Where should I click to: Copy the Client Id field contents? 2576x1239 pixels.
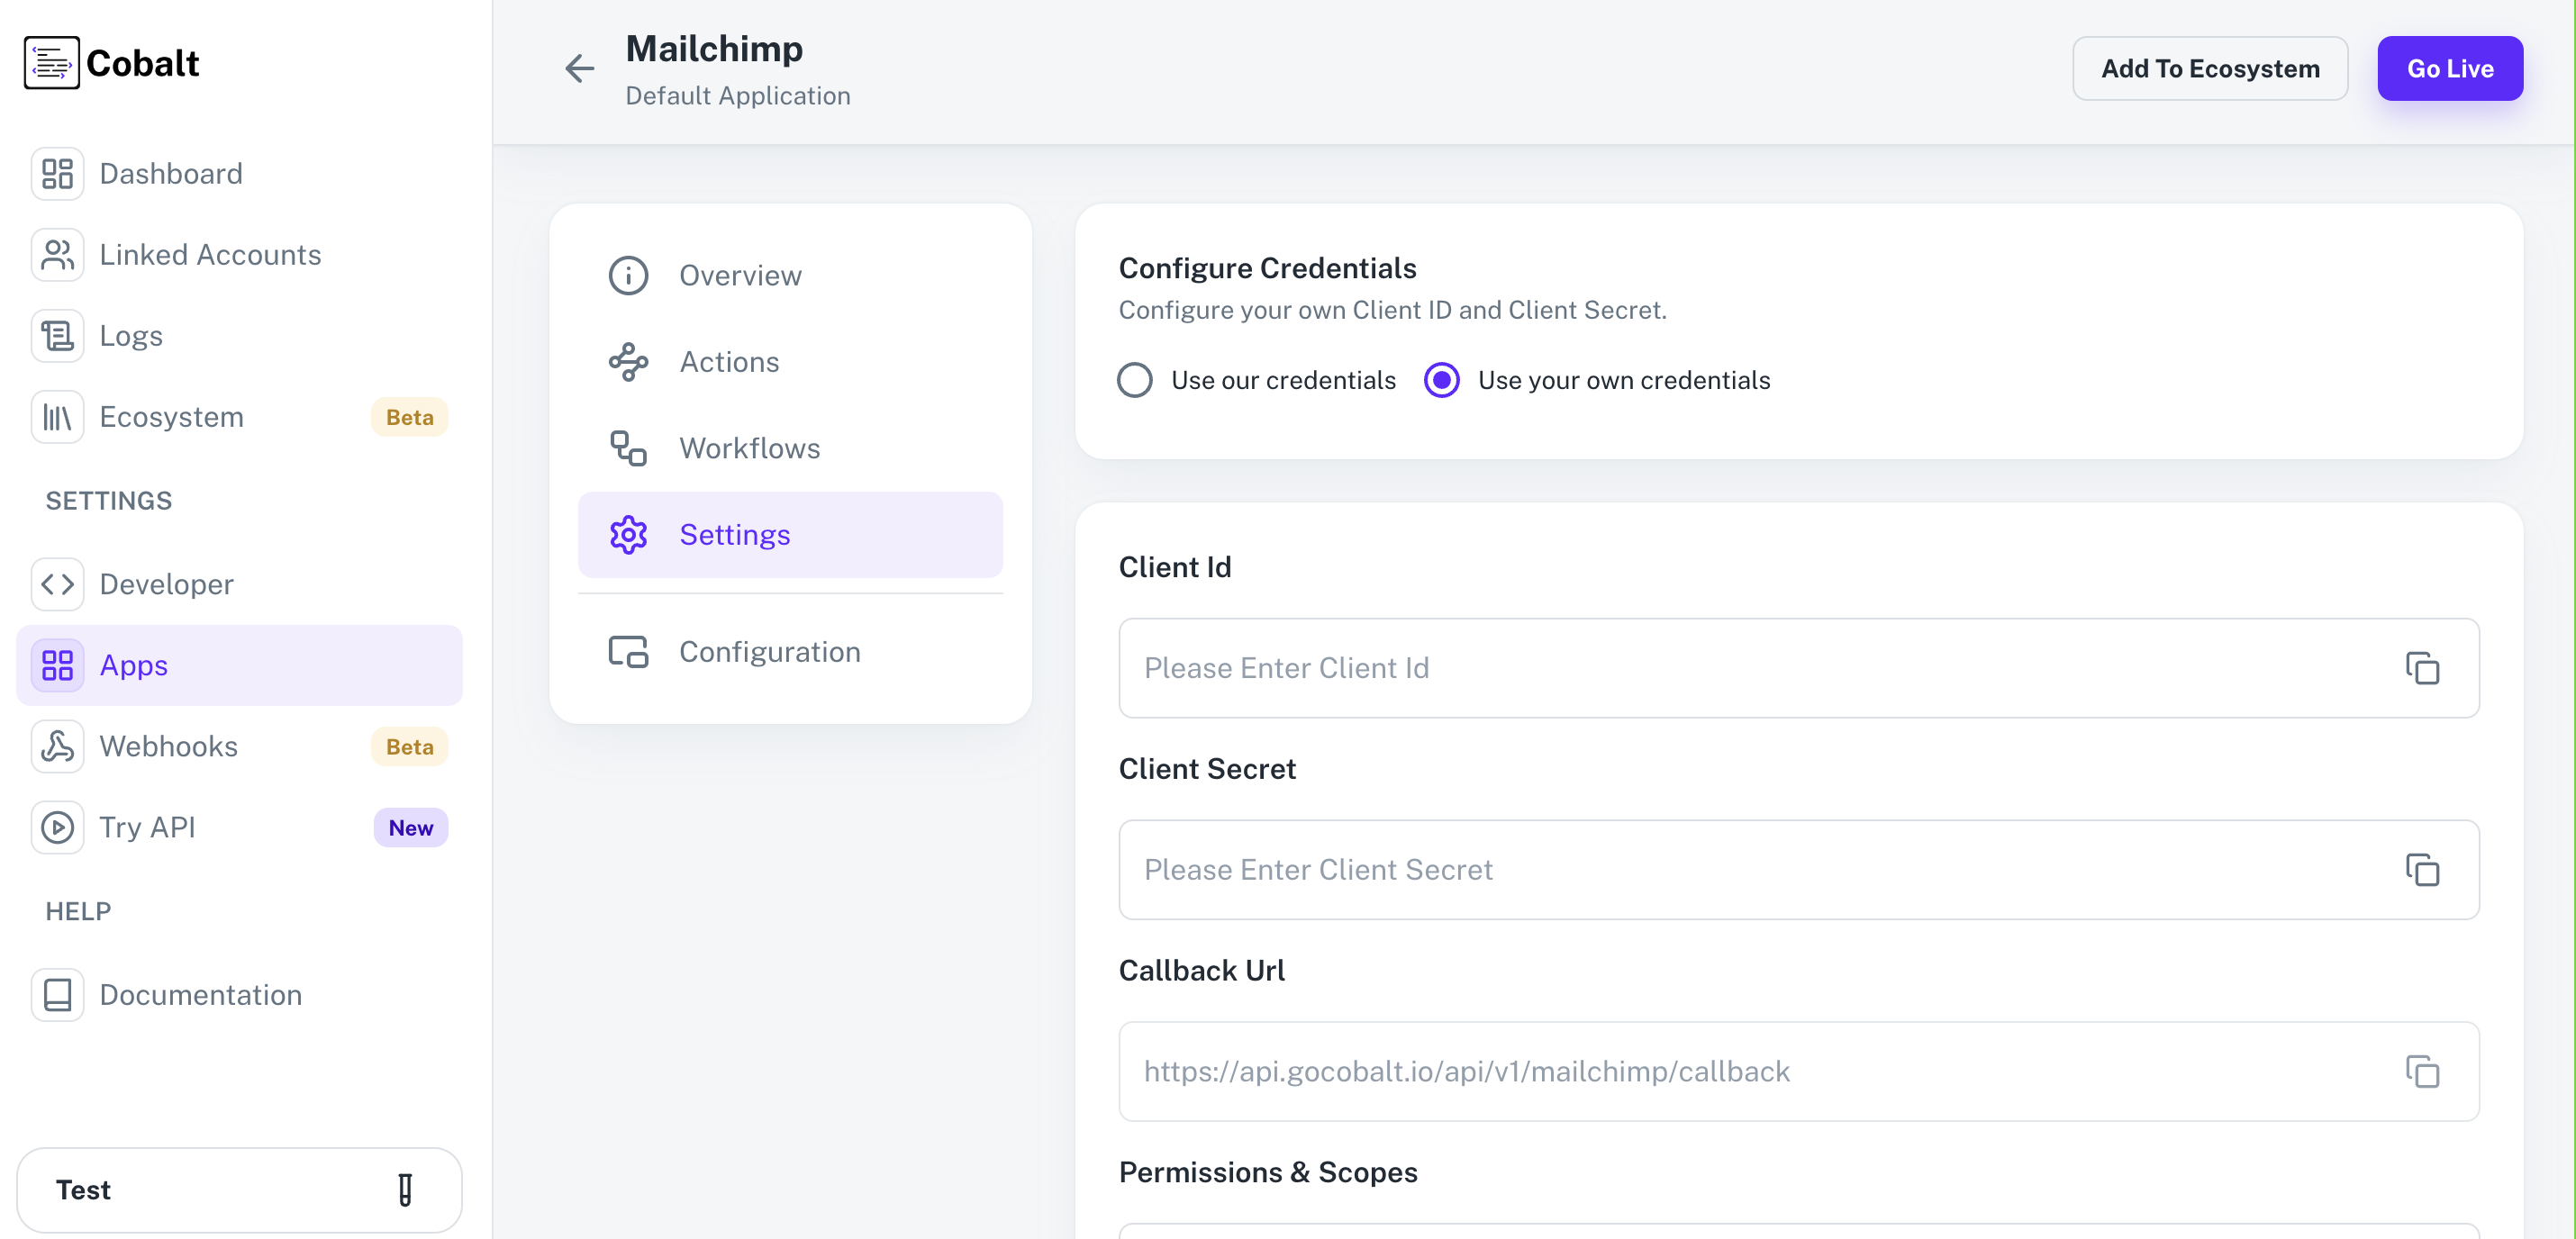coord(2423,668)
